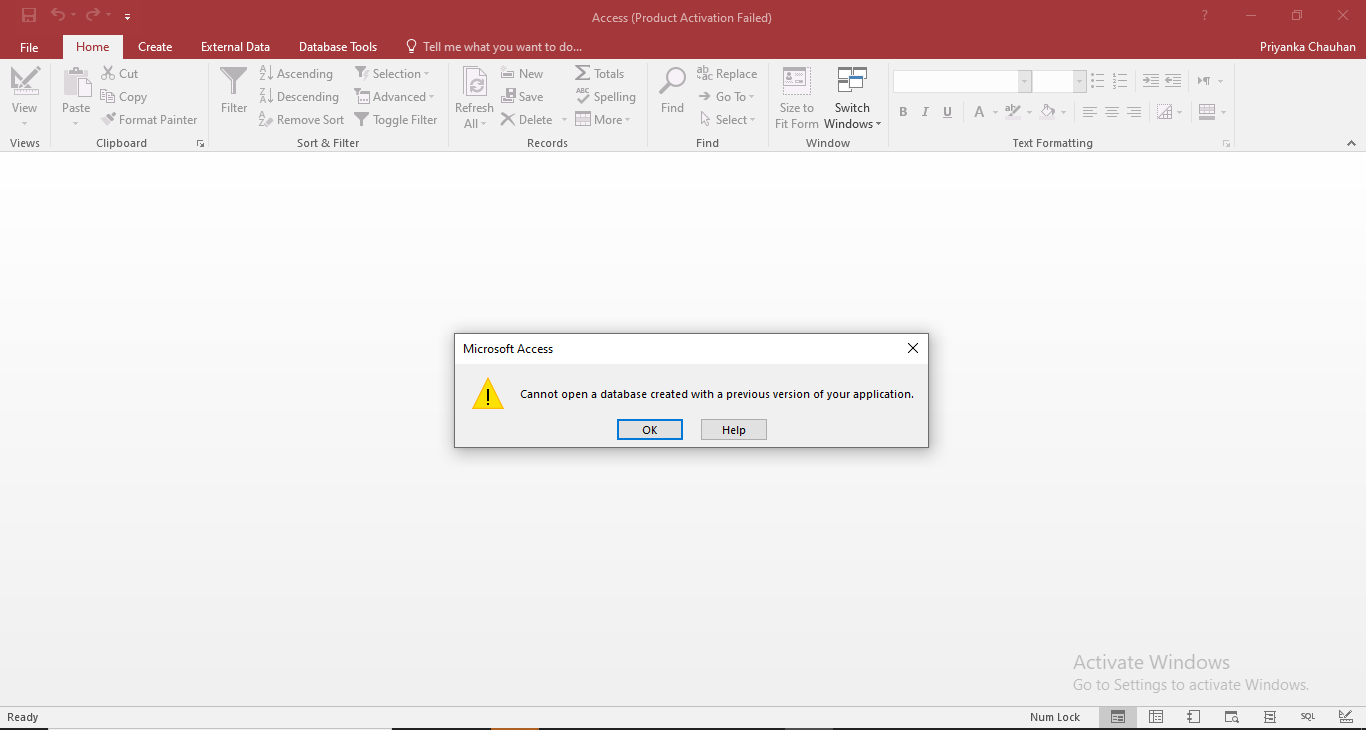This screenshot has height=730, width=1366.
Task: Click the Switch Windows icon
Action: [x=852, y=82]
